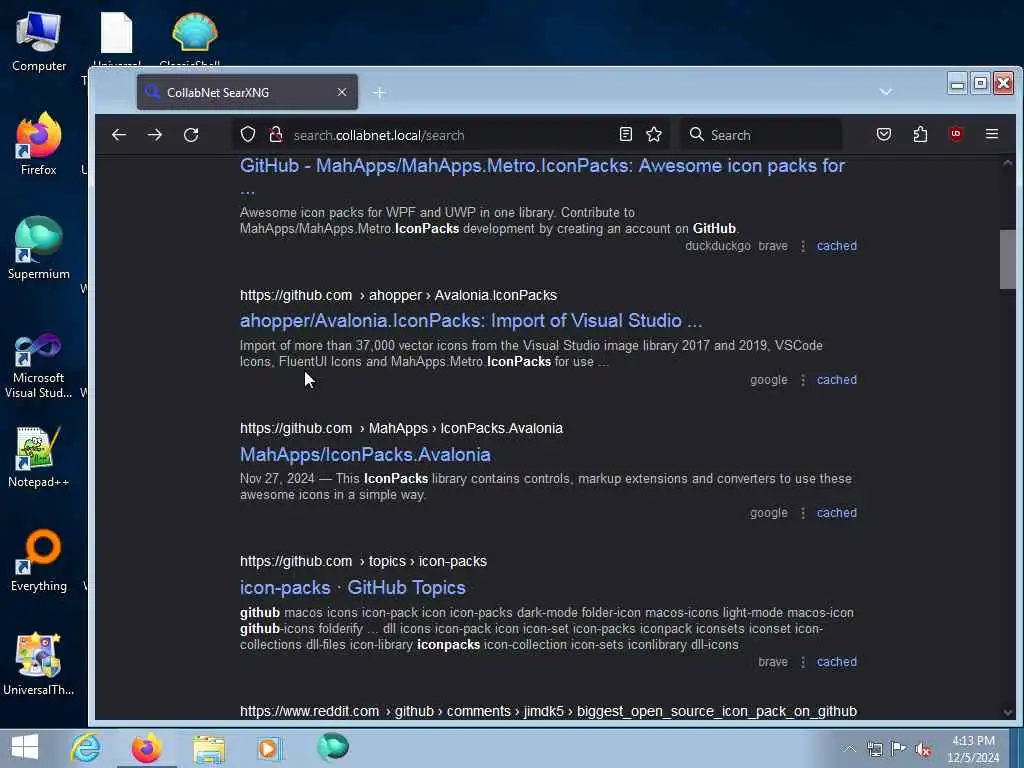Open the Pocket save icon
This screenshot has height=768, width=1024.
tap(884, 135)
